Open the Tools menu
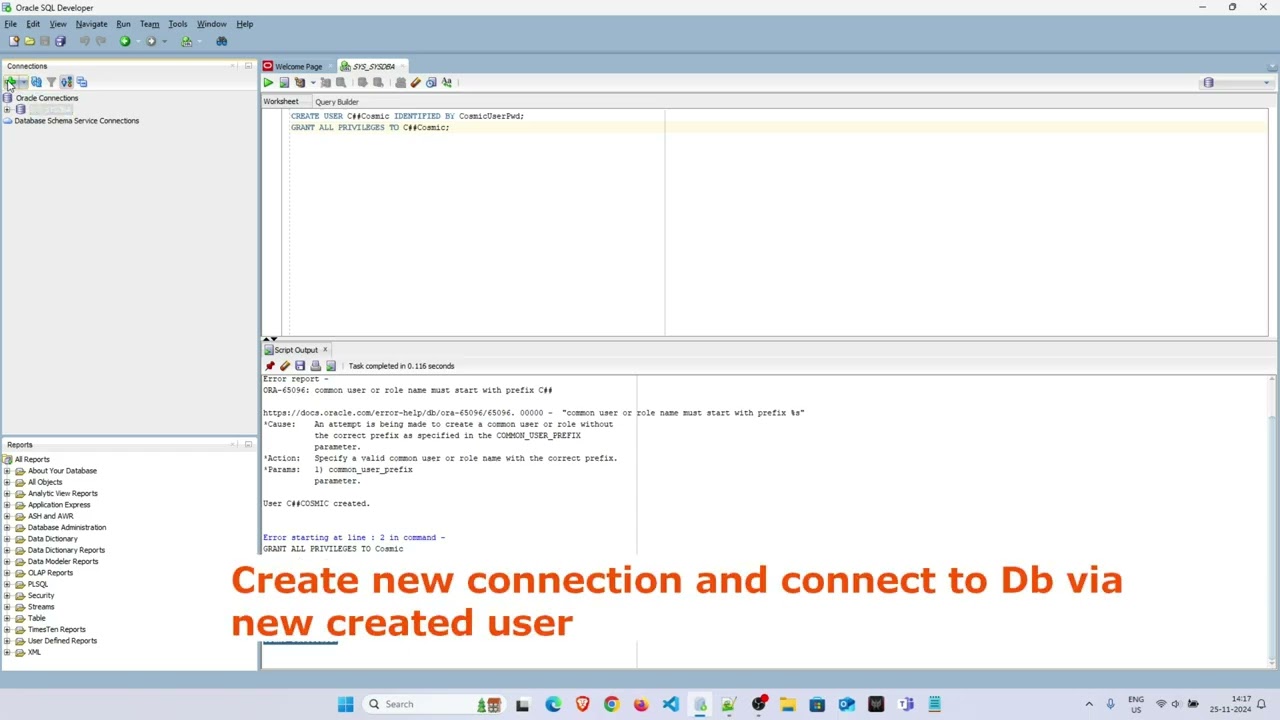This screenshot has height=720, width=1280. (177, 24)
